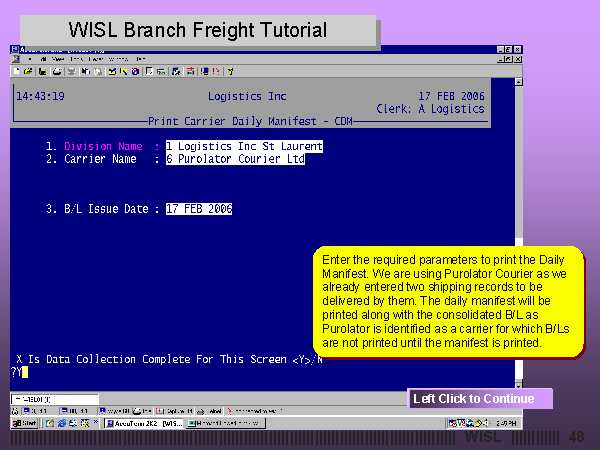The image size is (600, 450).
Task: Open the Window menu
Action: pos(118,59)
